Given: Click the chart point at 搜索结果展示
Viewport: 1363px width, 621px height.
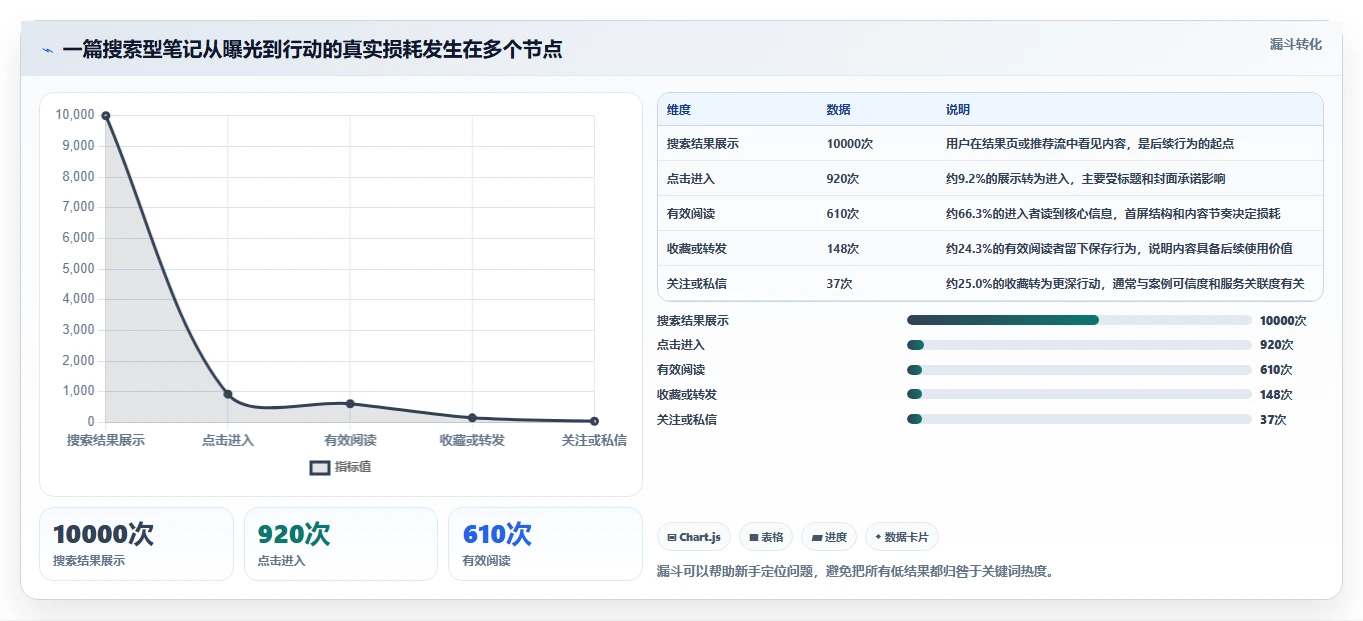Looking at the screenshot, I should point(106,116).
